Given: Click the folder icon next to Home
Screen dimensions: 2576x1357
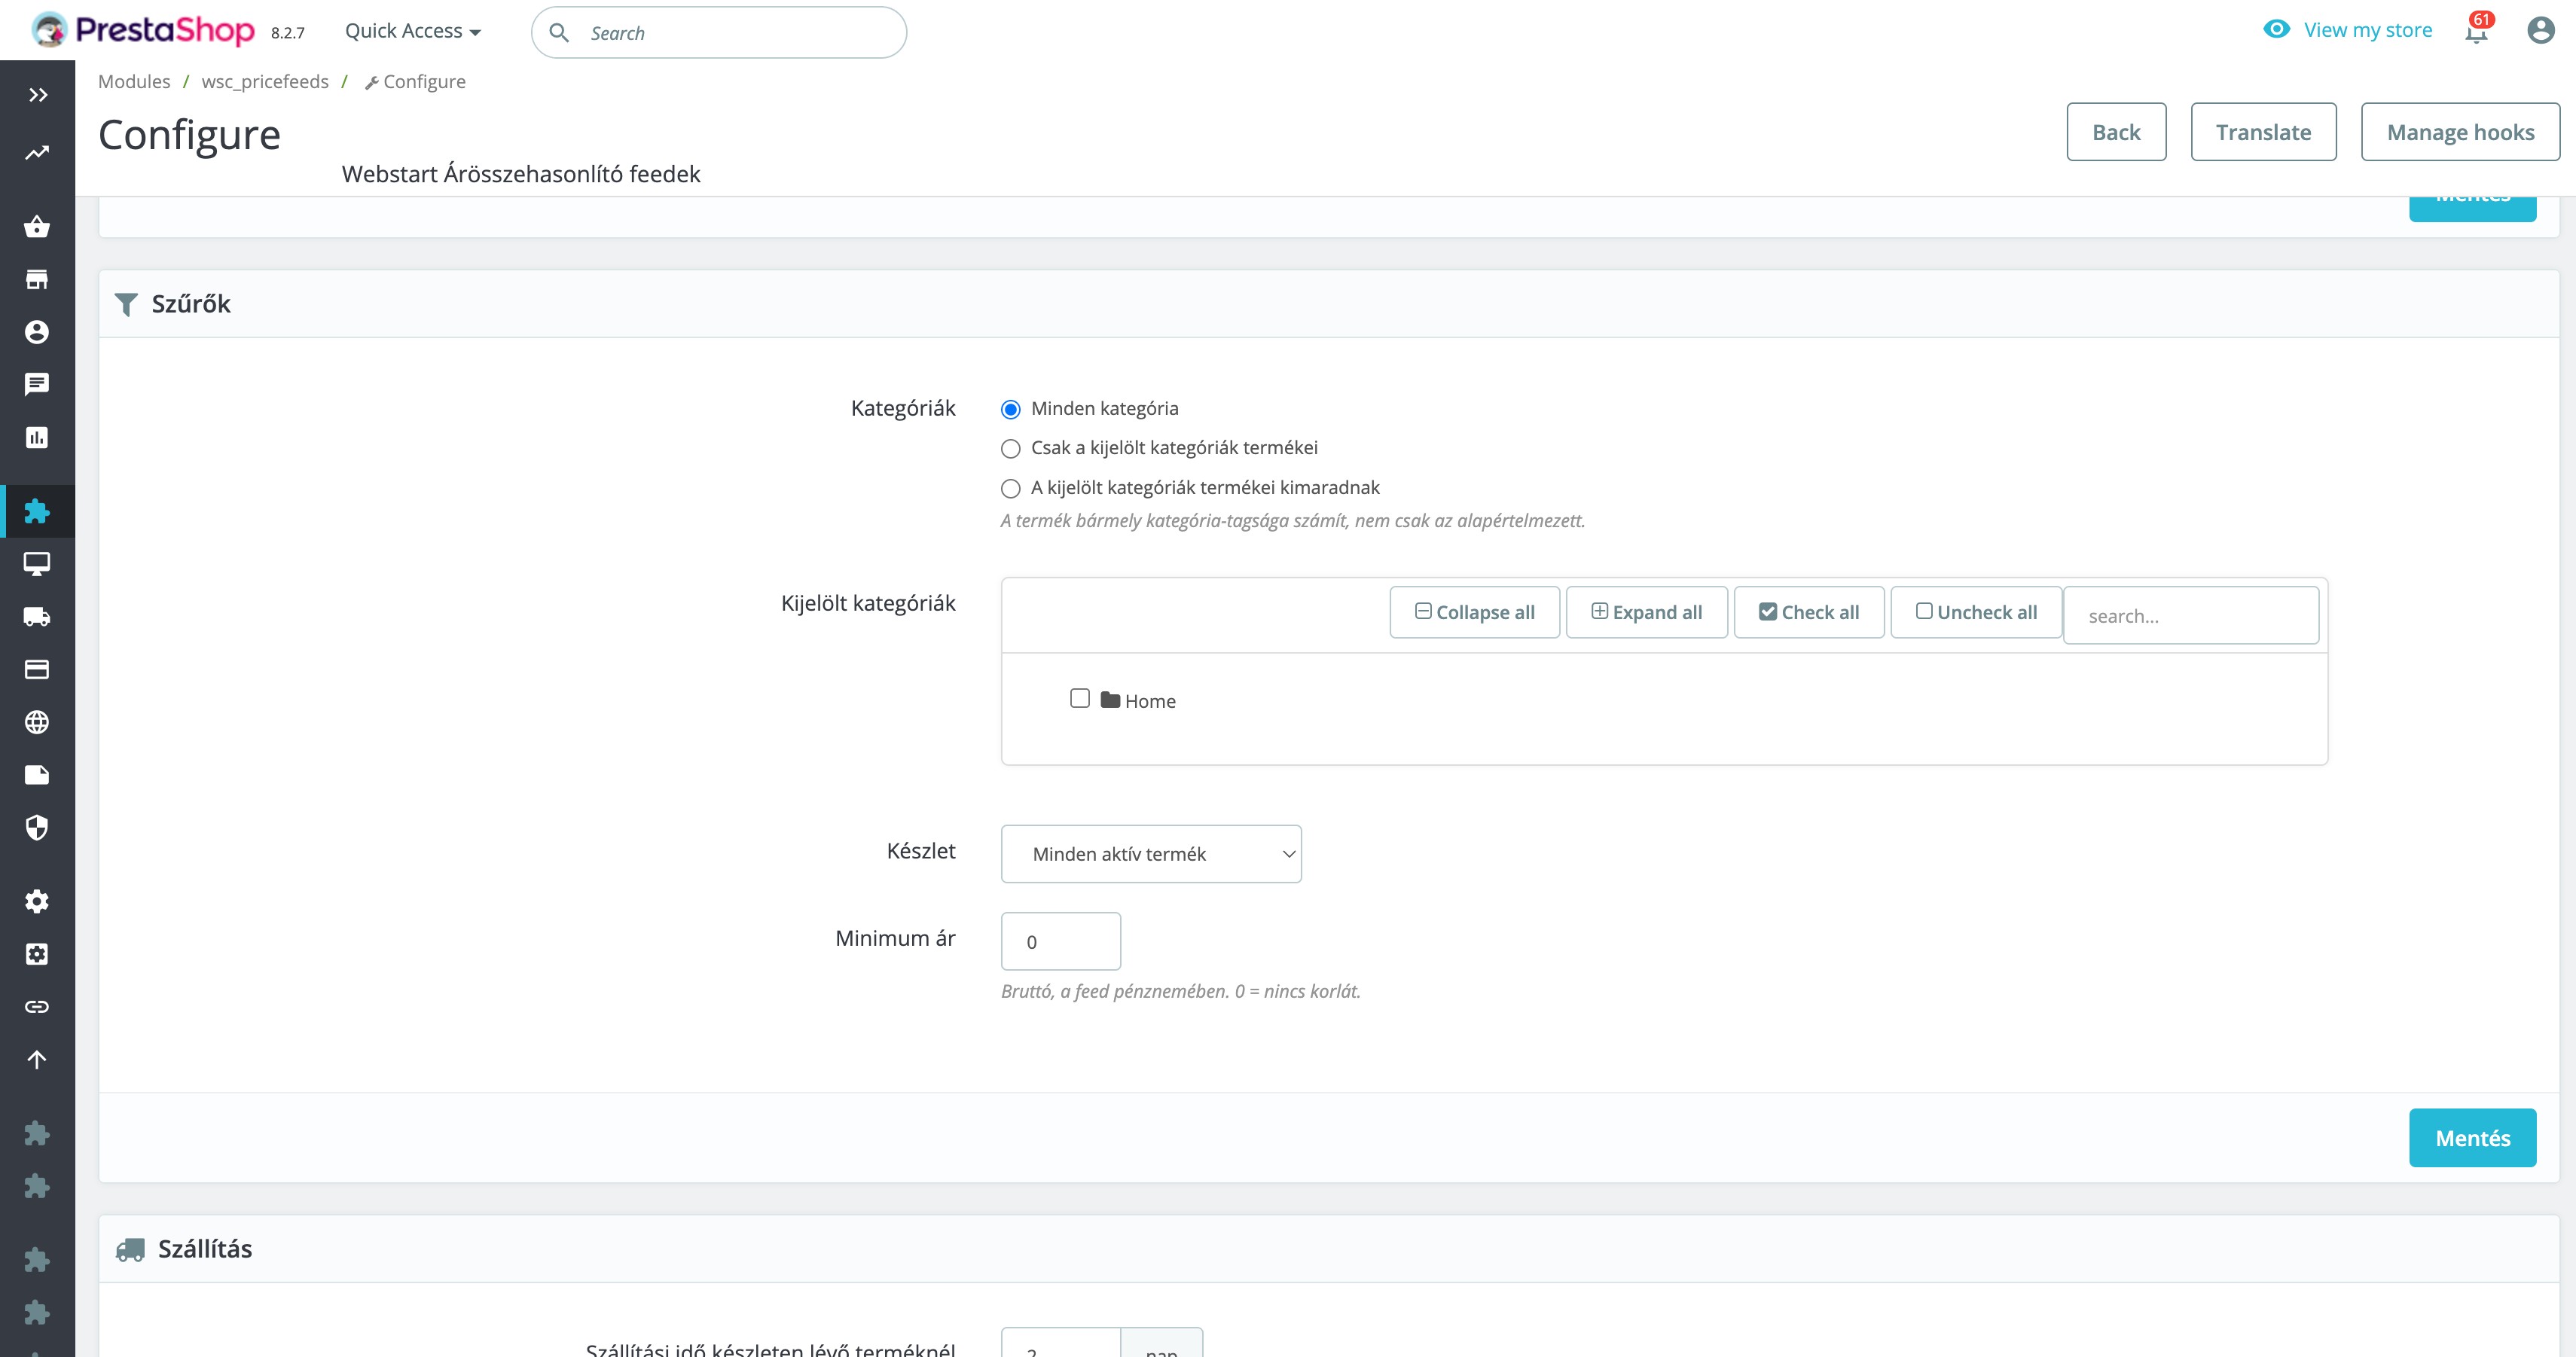Looking at the screenshot, I should coord(1110,699).
